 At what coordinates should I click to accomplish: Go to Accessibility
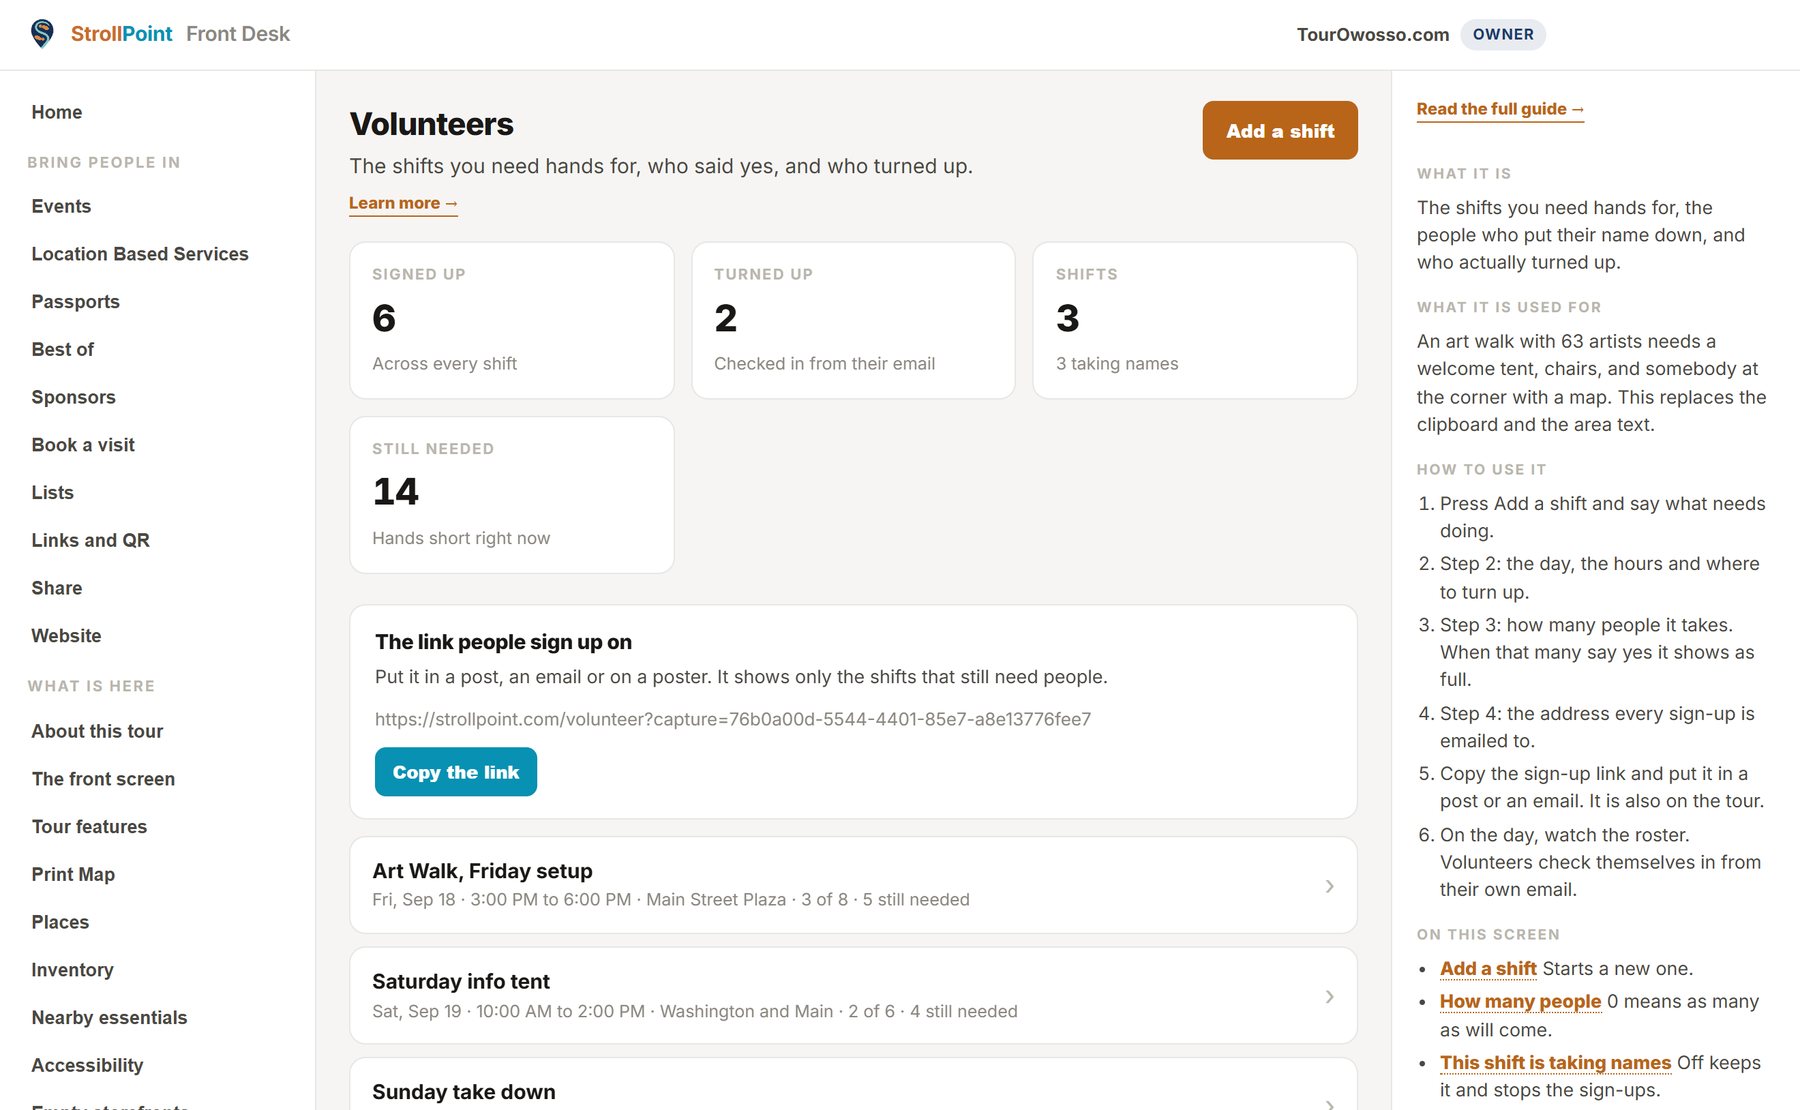tap(88, 1065)
